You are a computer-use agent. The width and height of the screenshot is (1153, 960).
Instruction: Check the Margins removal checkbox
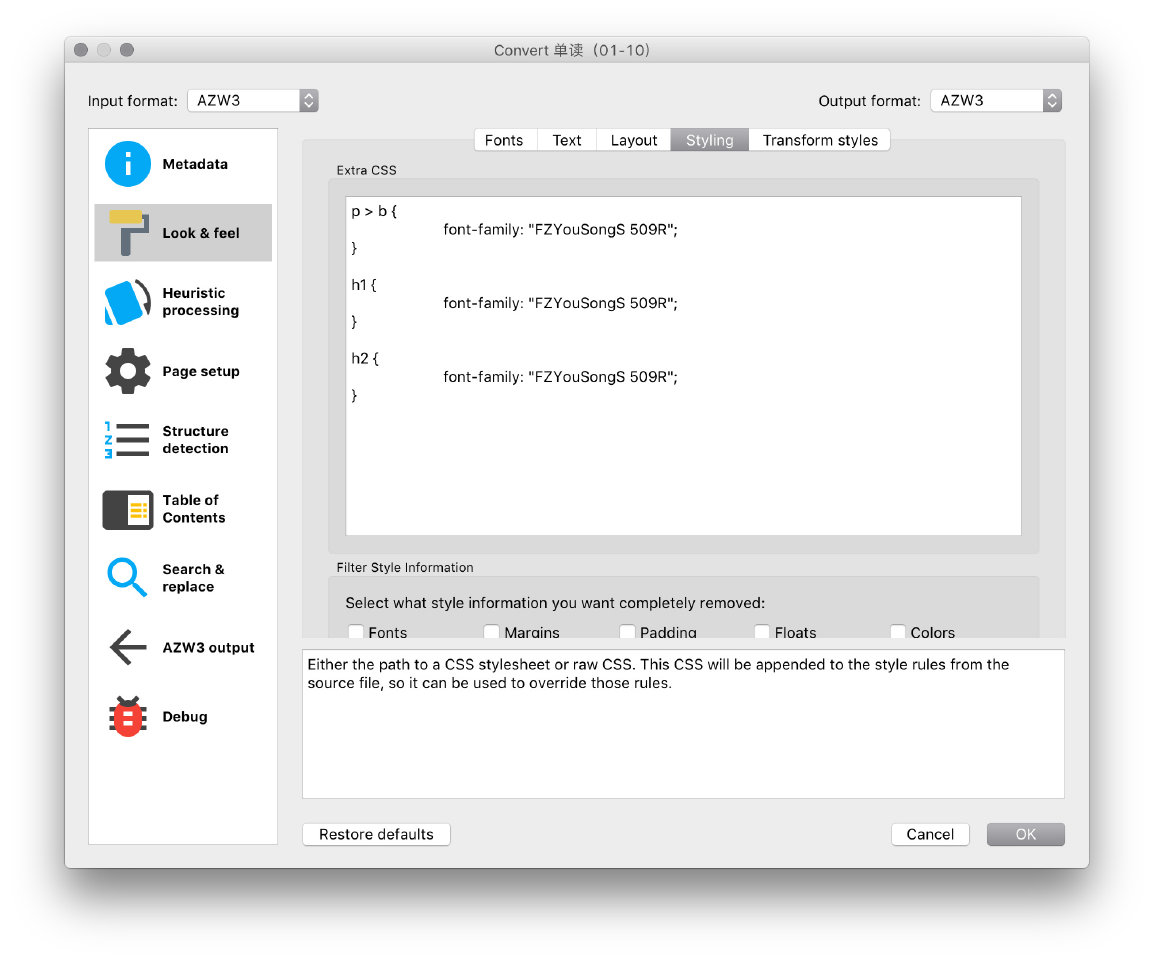point(491,632)
